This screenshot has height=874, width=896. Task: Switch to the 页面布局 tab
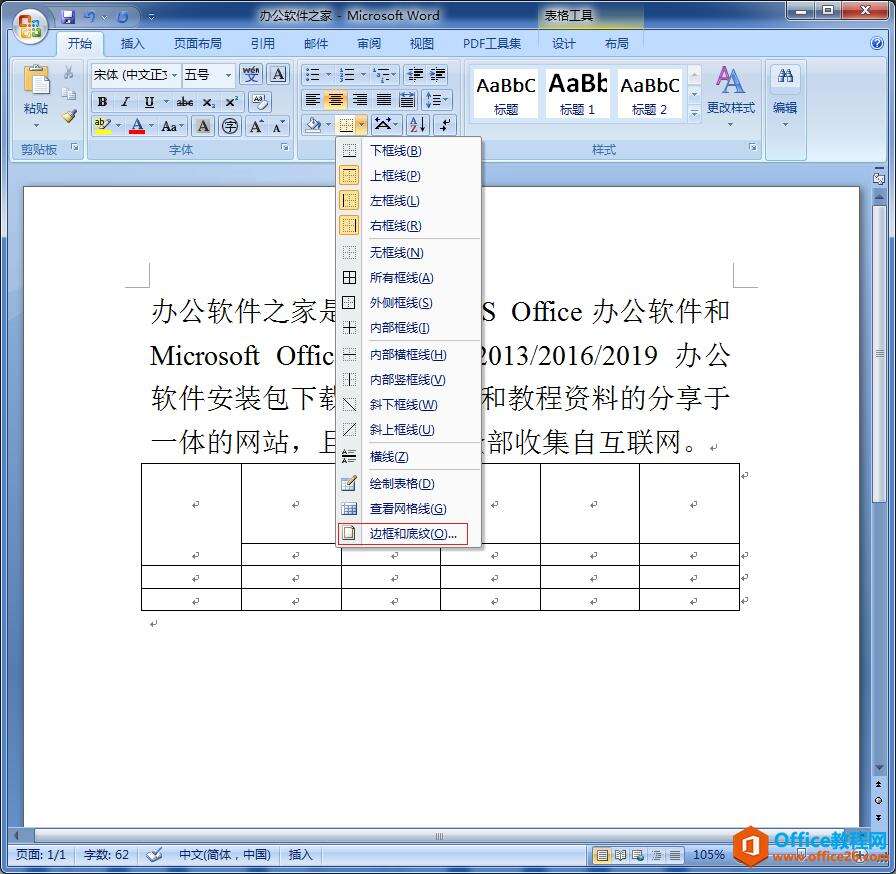click(198, 43)
